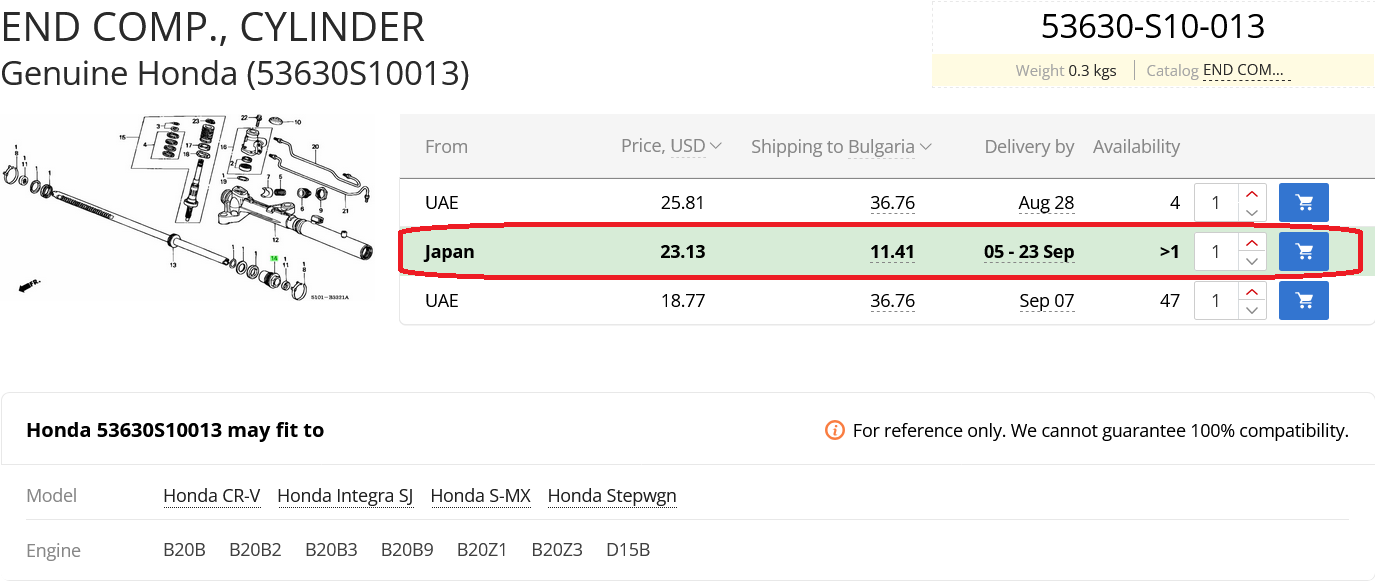
Task: Enlarge the steering cylinder parts diagram
Action: click(187, 208)
